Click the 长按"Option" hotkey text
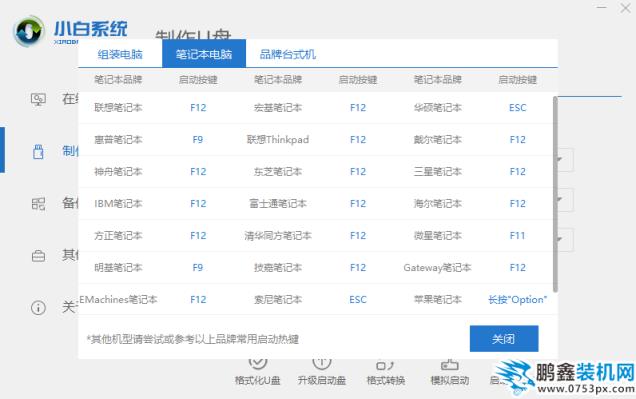 (x=518, y=300)
